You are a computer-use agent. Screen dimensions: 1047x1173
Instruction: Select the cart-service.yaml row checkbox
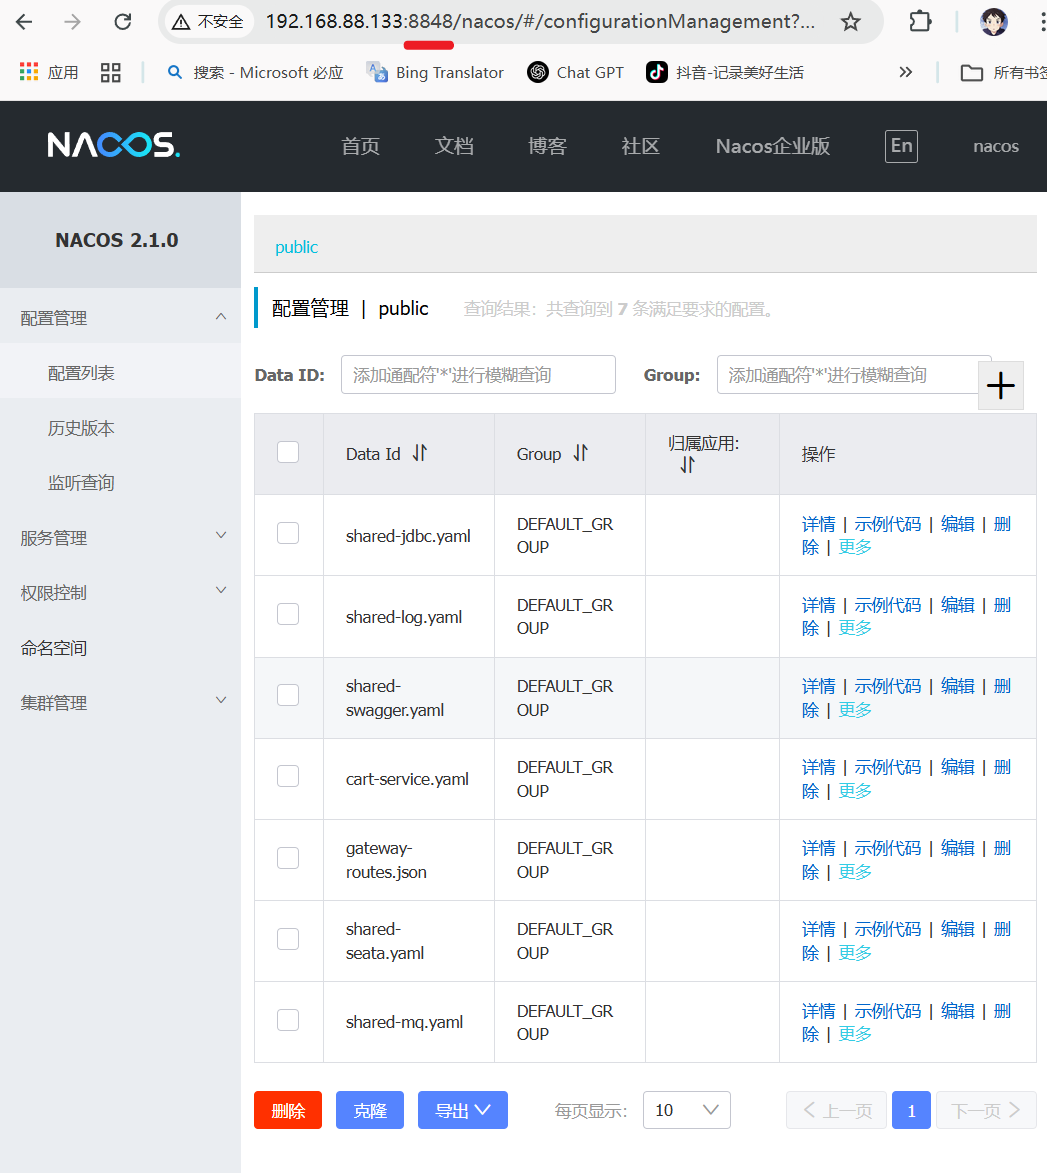[288, 776]
